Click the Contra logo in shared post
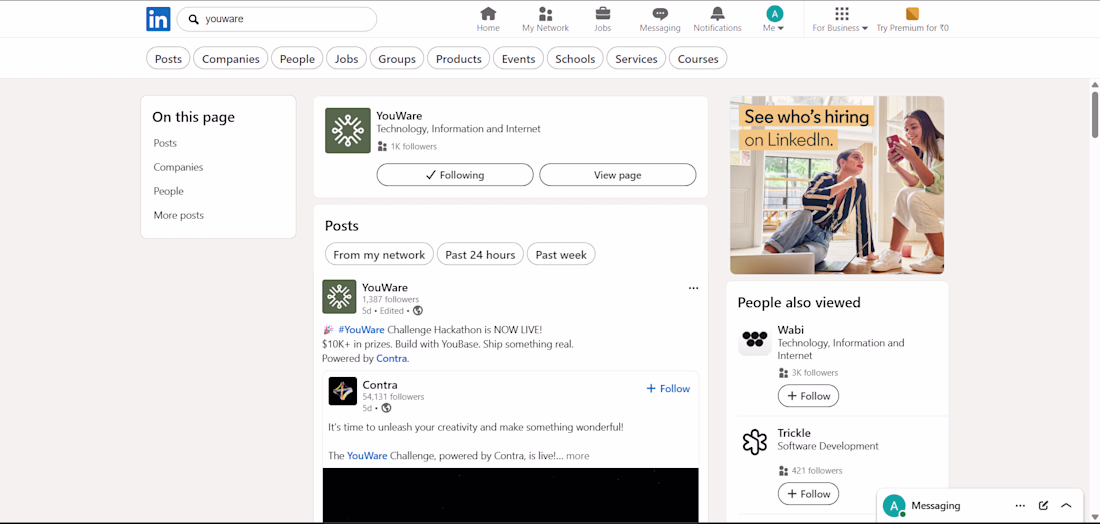Image resolution: width=1100 pixels, height=524 pixels. pos(343,391)
